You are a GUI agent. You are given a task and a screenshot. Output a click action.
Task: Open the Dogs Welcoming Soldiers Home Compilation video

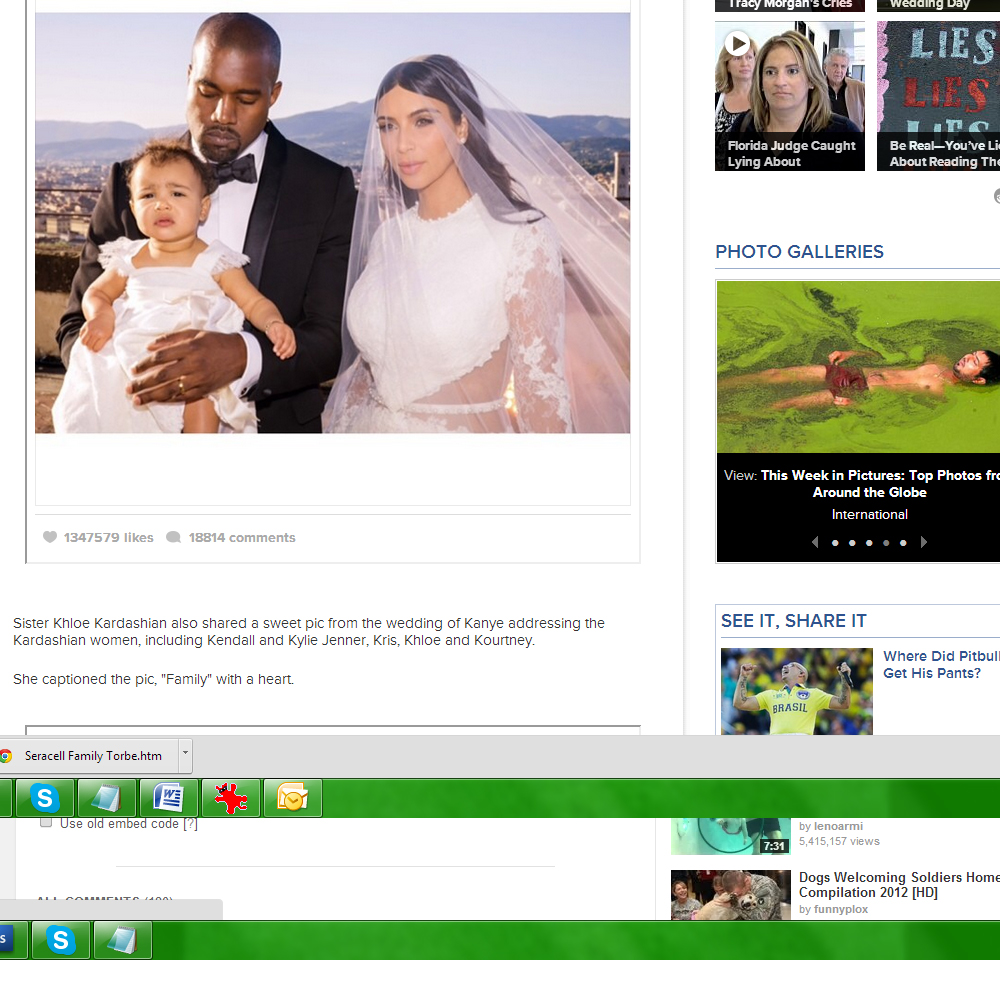coord(898,885)
